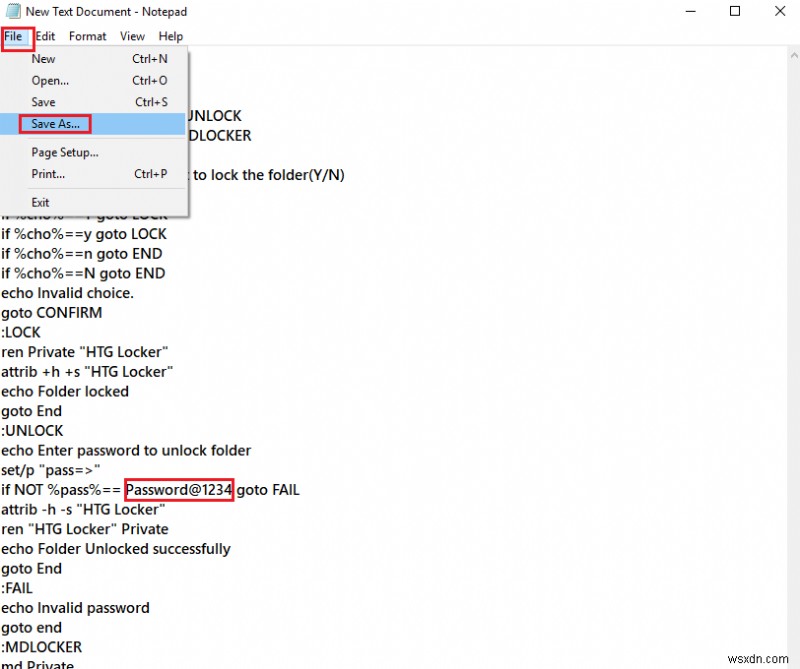The height and width of the screenshot is (669, 800).
Task: Click the ':FAIL' label line
Action: 17,588
